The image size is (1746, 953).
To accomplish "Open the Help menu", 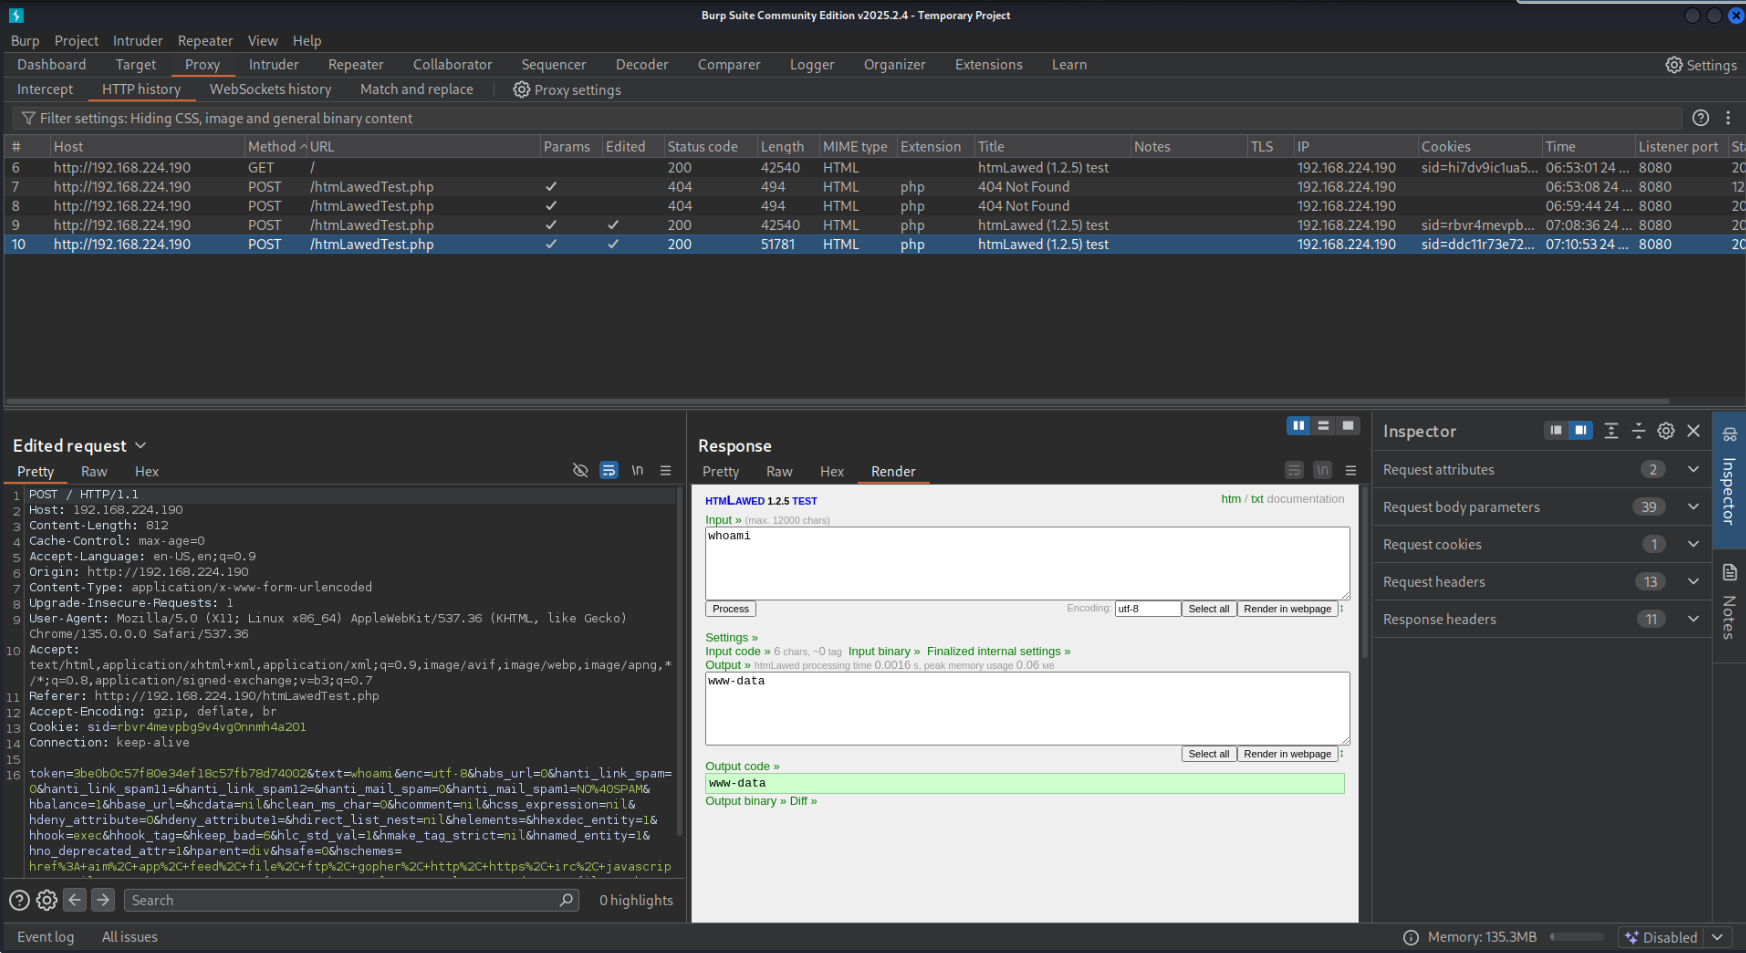I will [x=307, y=41].
